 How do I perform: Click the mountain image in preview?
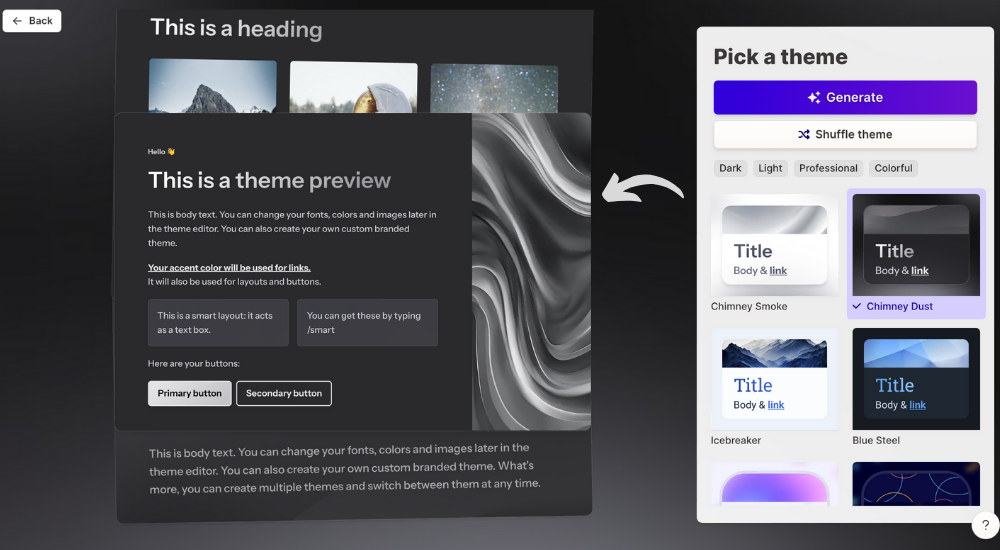tap(213, 85)
